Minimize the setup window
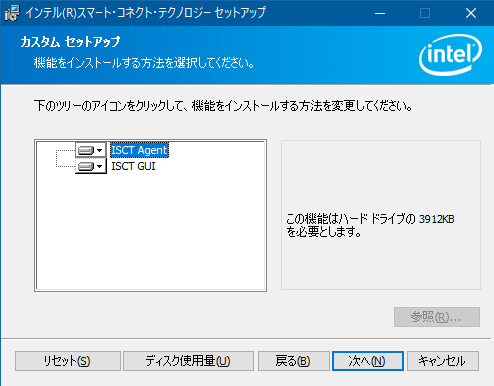This screenshot has height=386, width=494. 380,13
